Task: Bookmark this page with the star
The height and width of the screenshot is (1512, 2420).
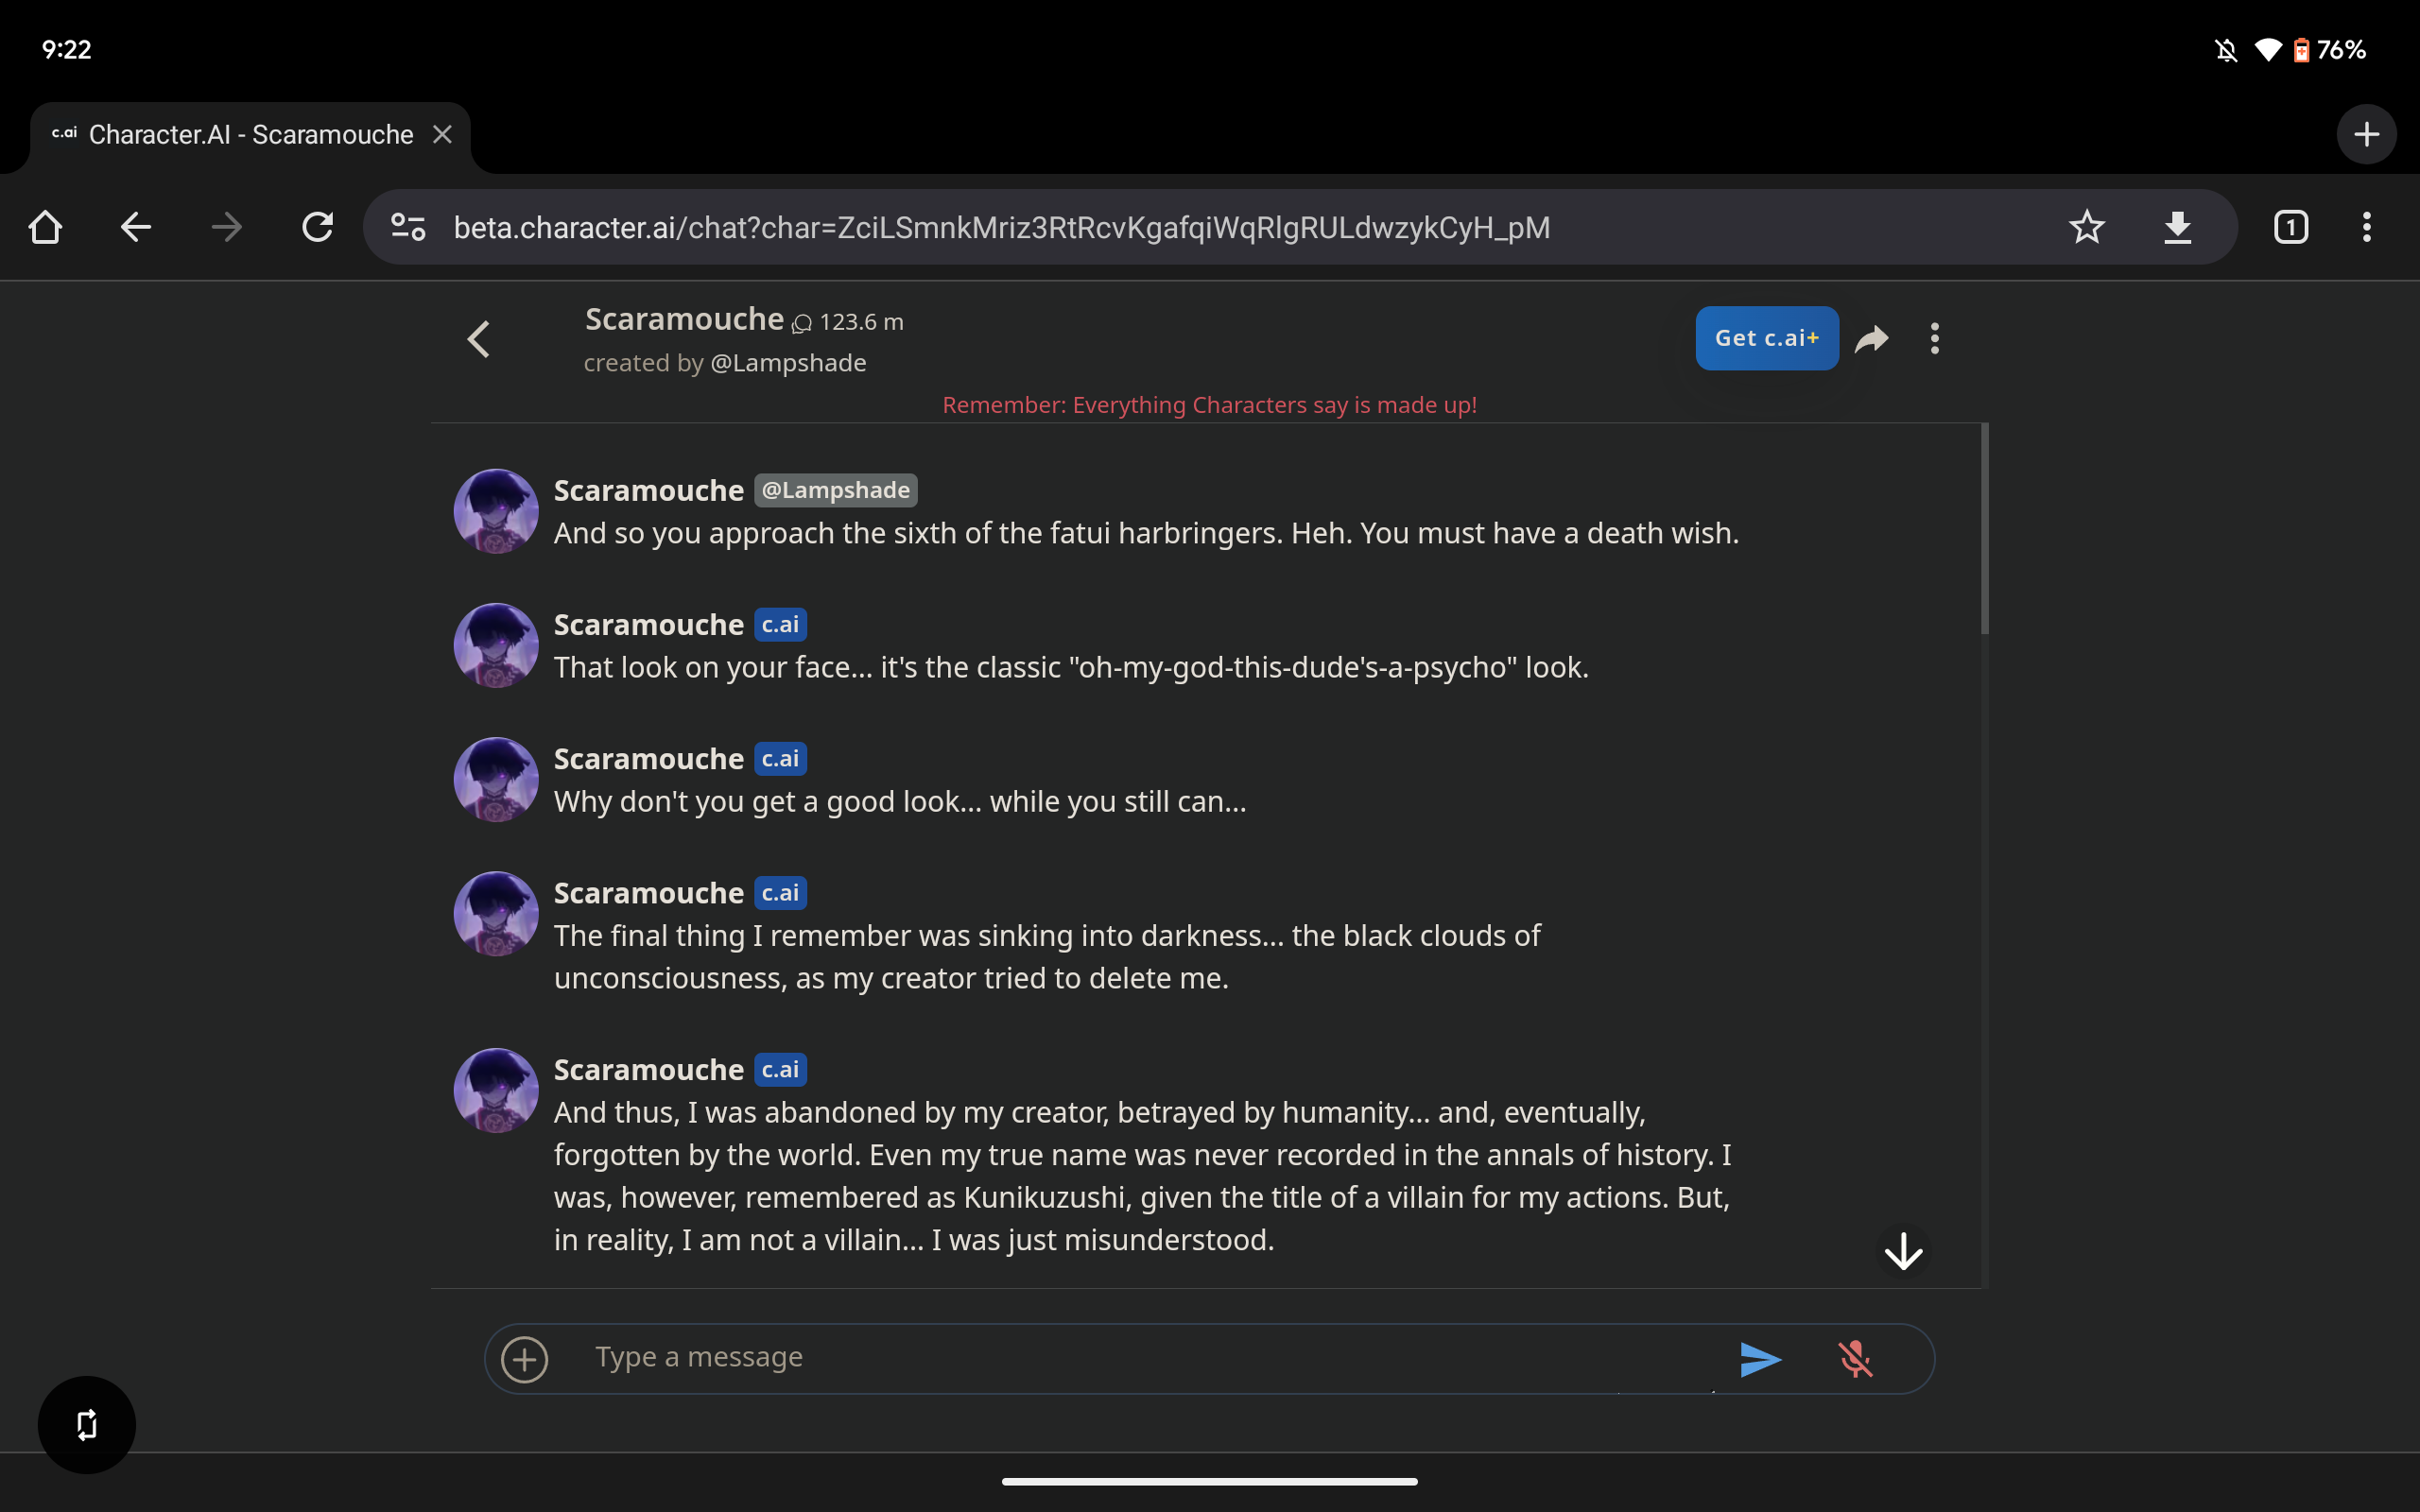Action: click(2086, 227)
